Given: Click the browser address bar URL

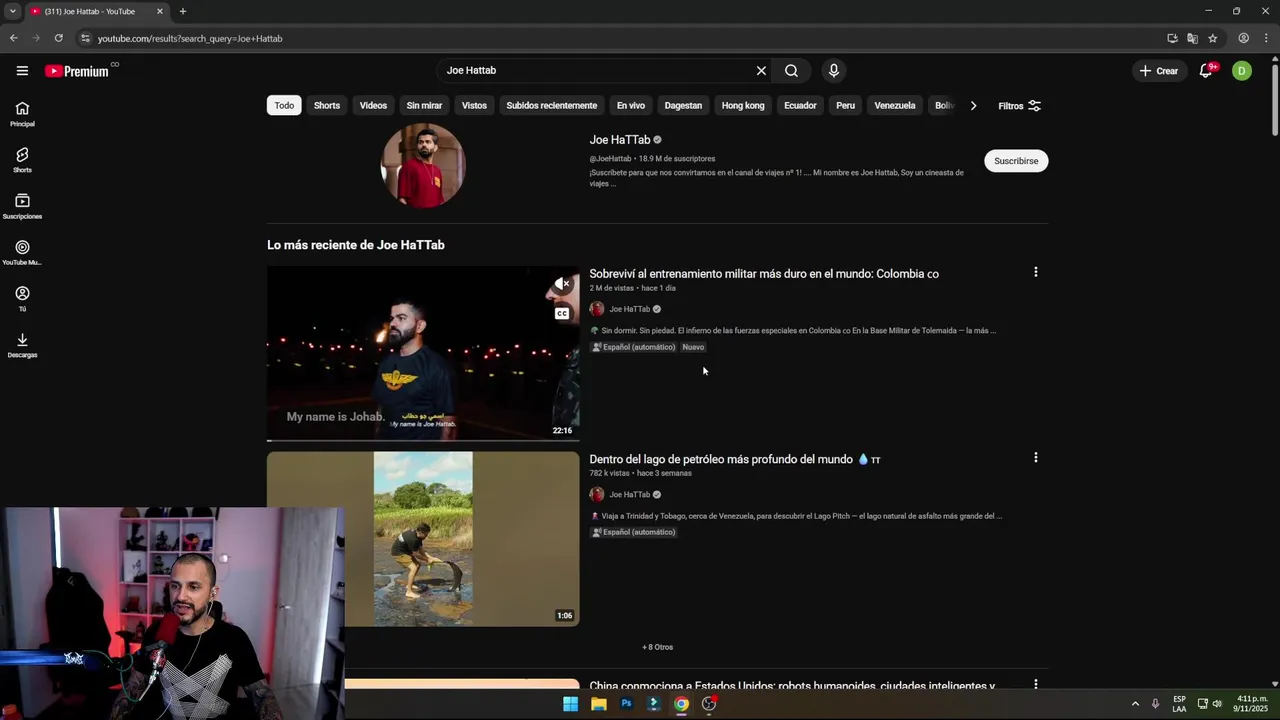Looking at the screenshot, I should click(x=190, y=38).
